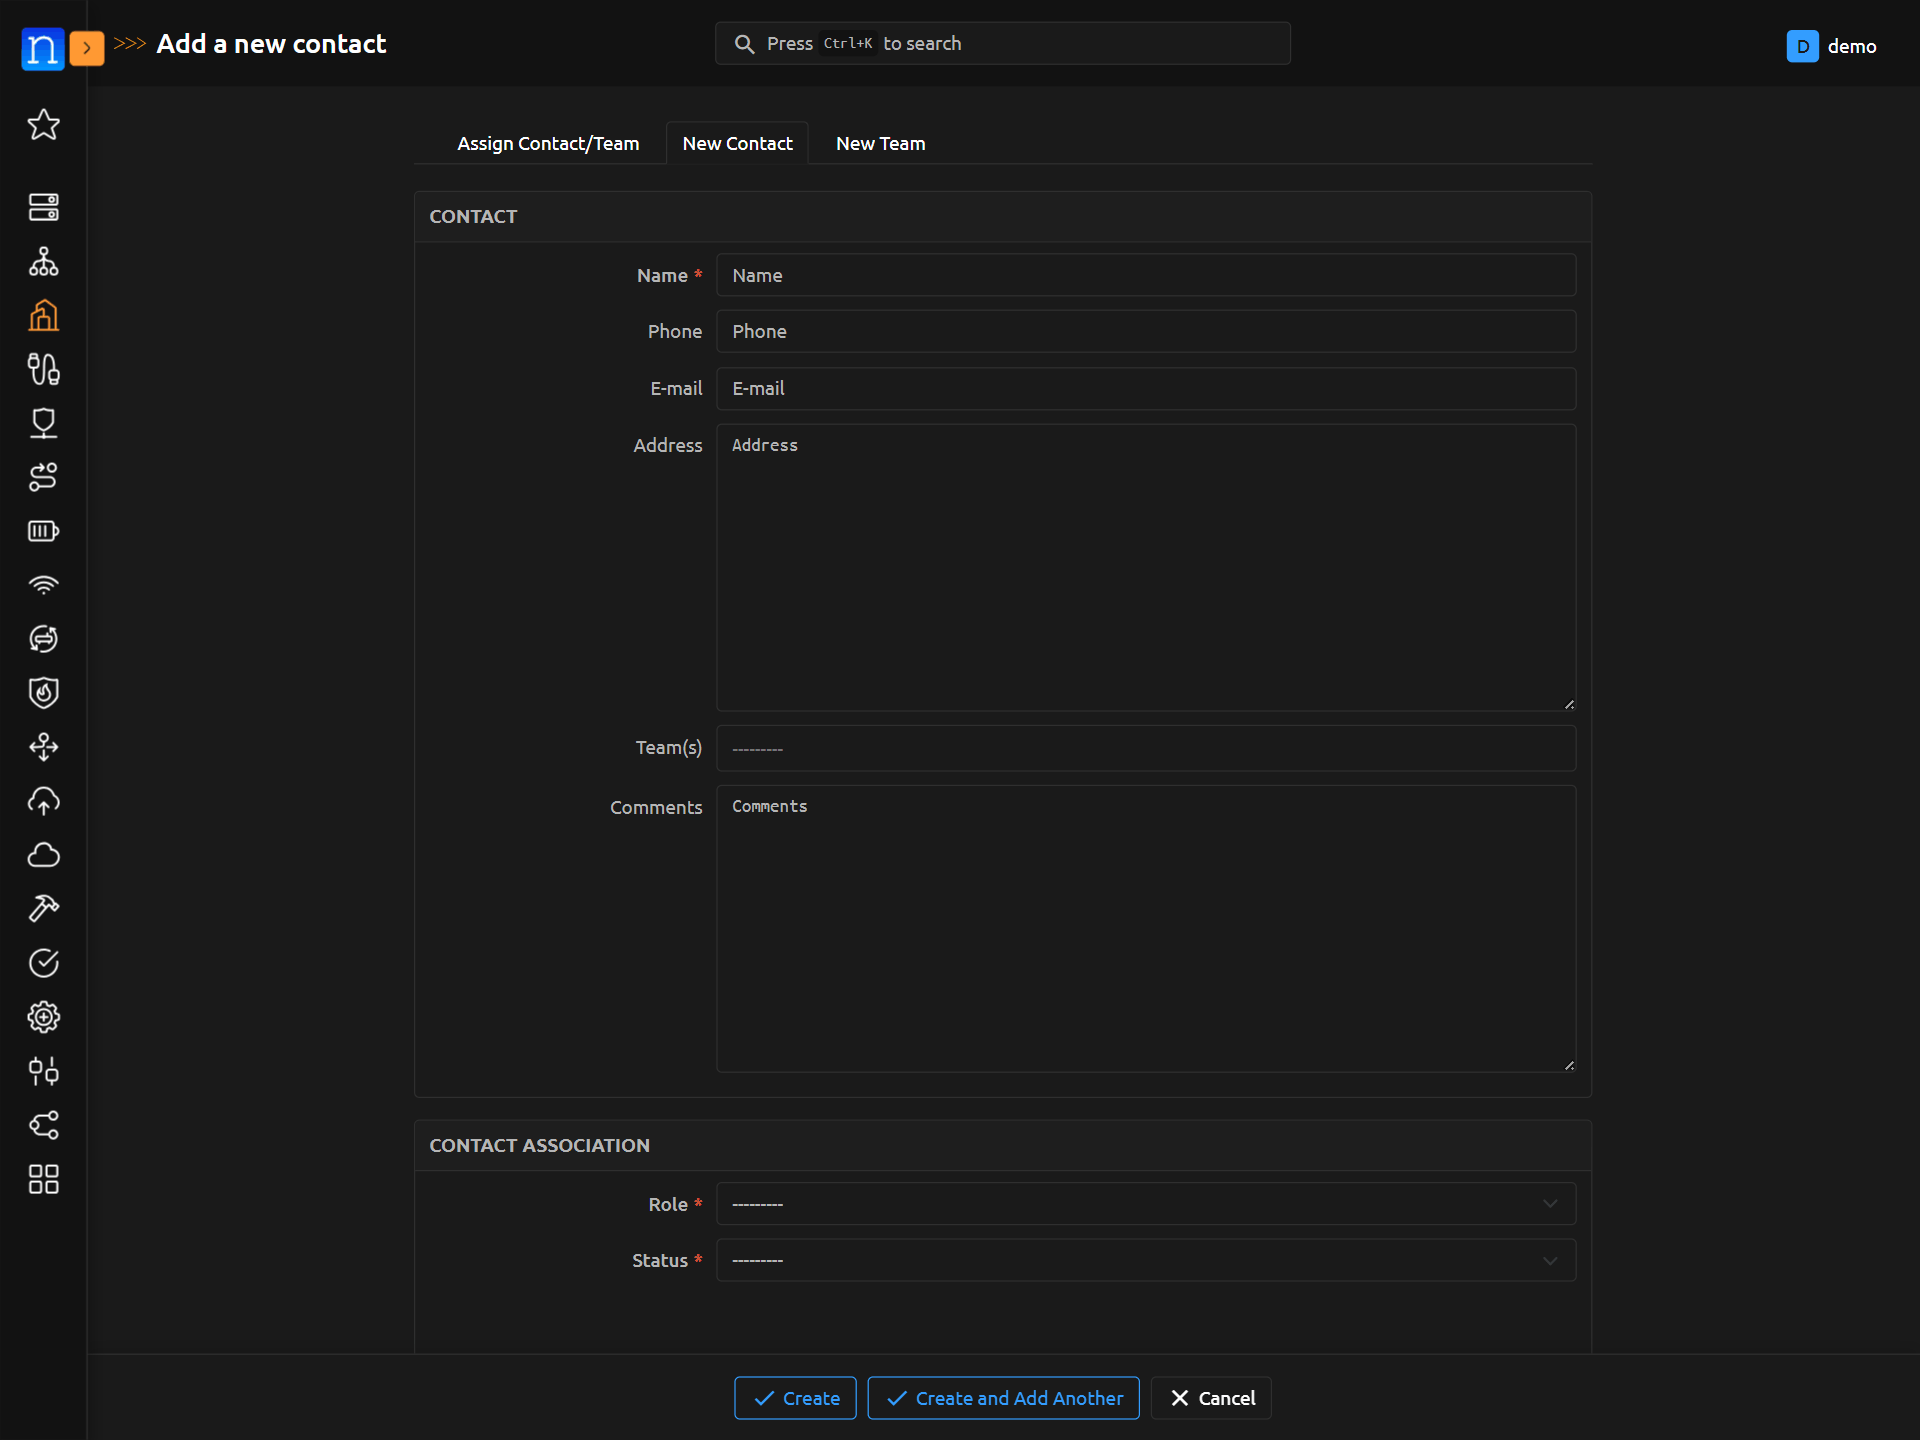Open the cloud sidebar icon
The width and height of the screenshot is (1920, 1440).
pos(43,855)
